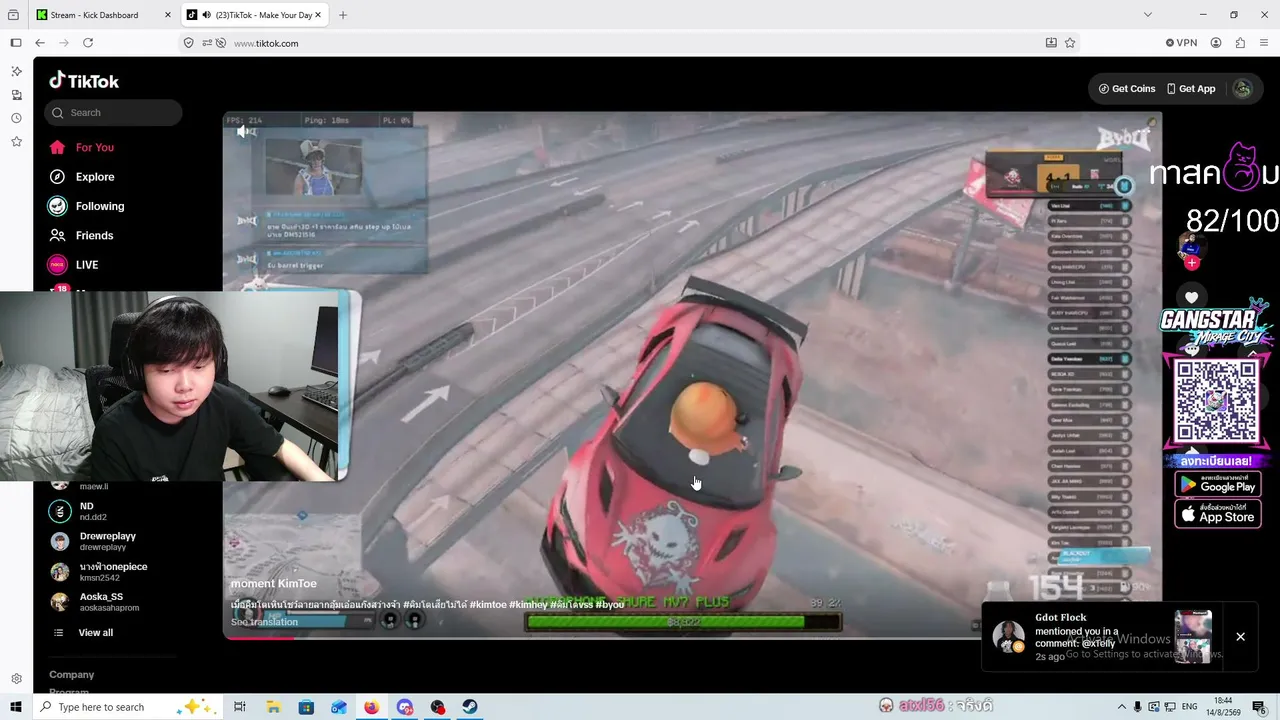Open the Windows notification center

tap(1260, 707)
